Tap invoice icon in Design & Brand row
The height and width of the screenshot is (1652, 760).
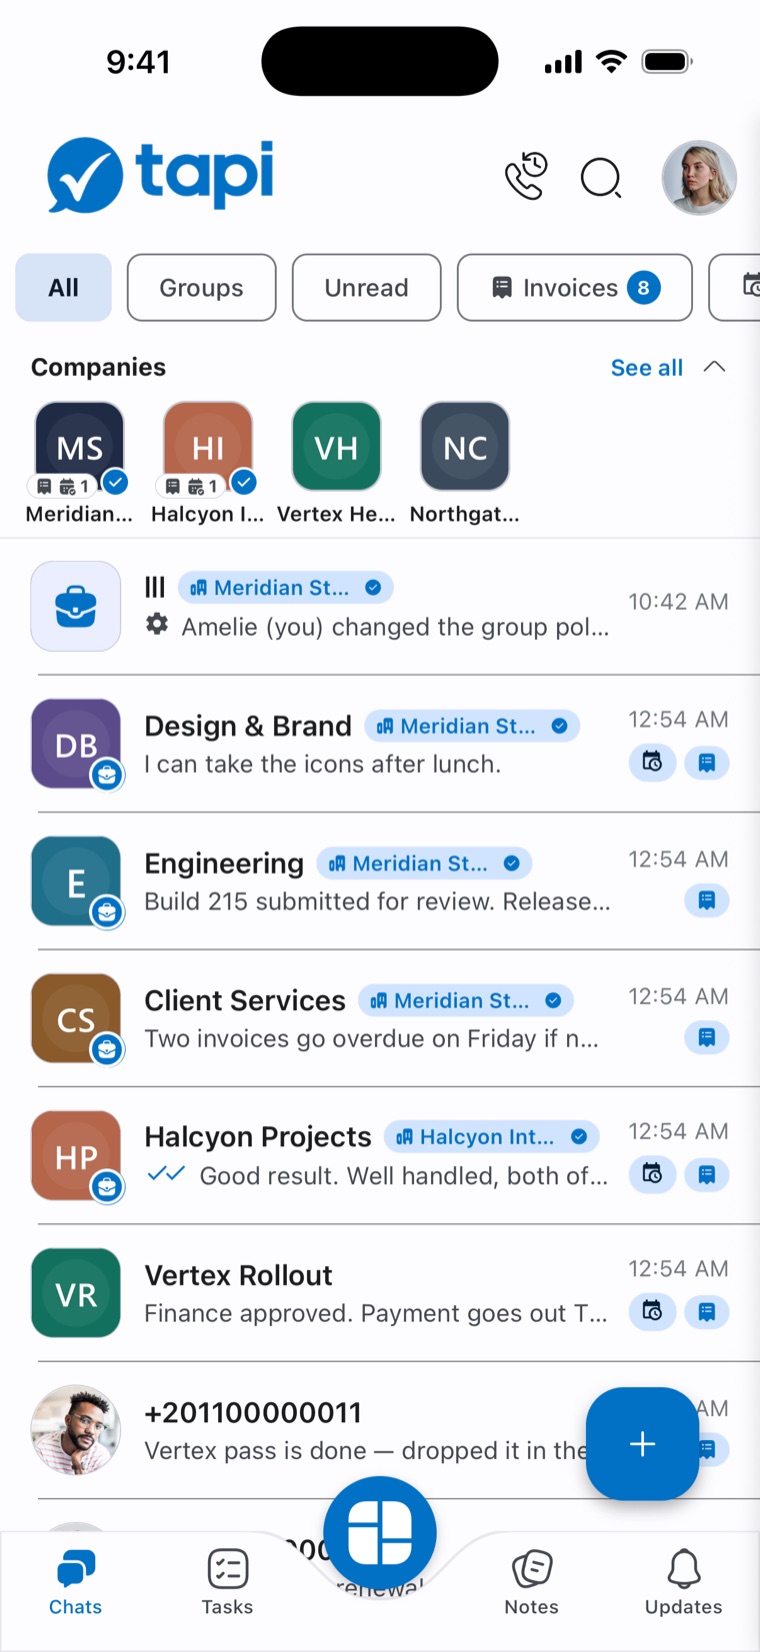click(706, 762)
